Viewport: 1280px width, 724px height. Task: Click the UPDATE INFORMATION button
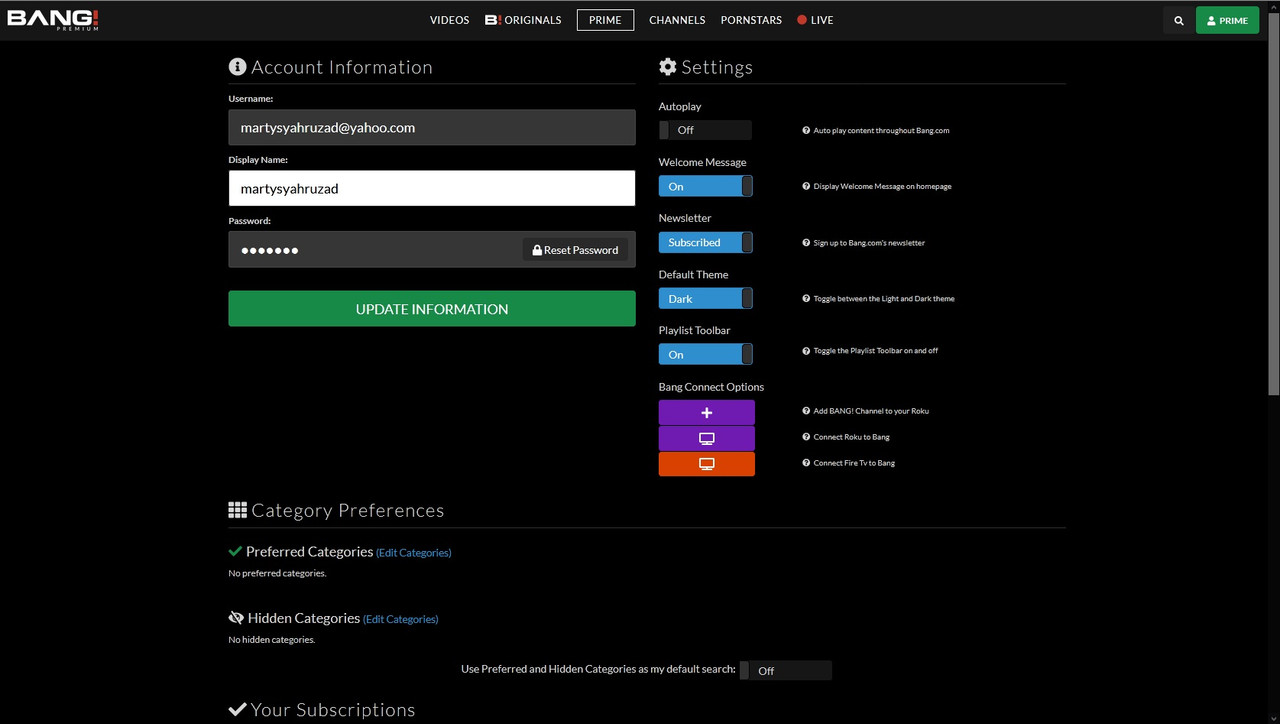432,309
